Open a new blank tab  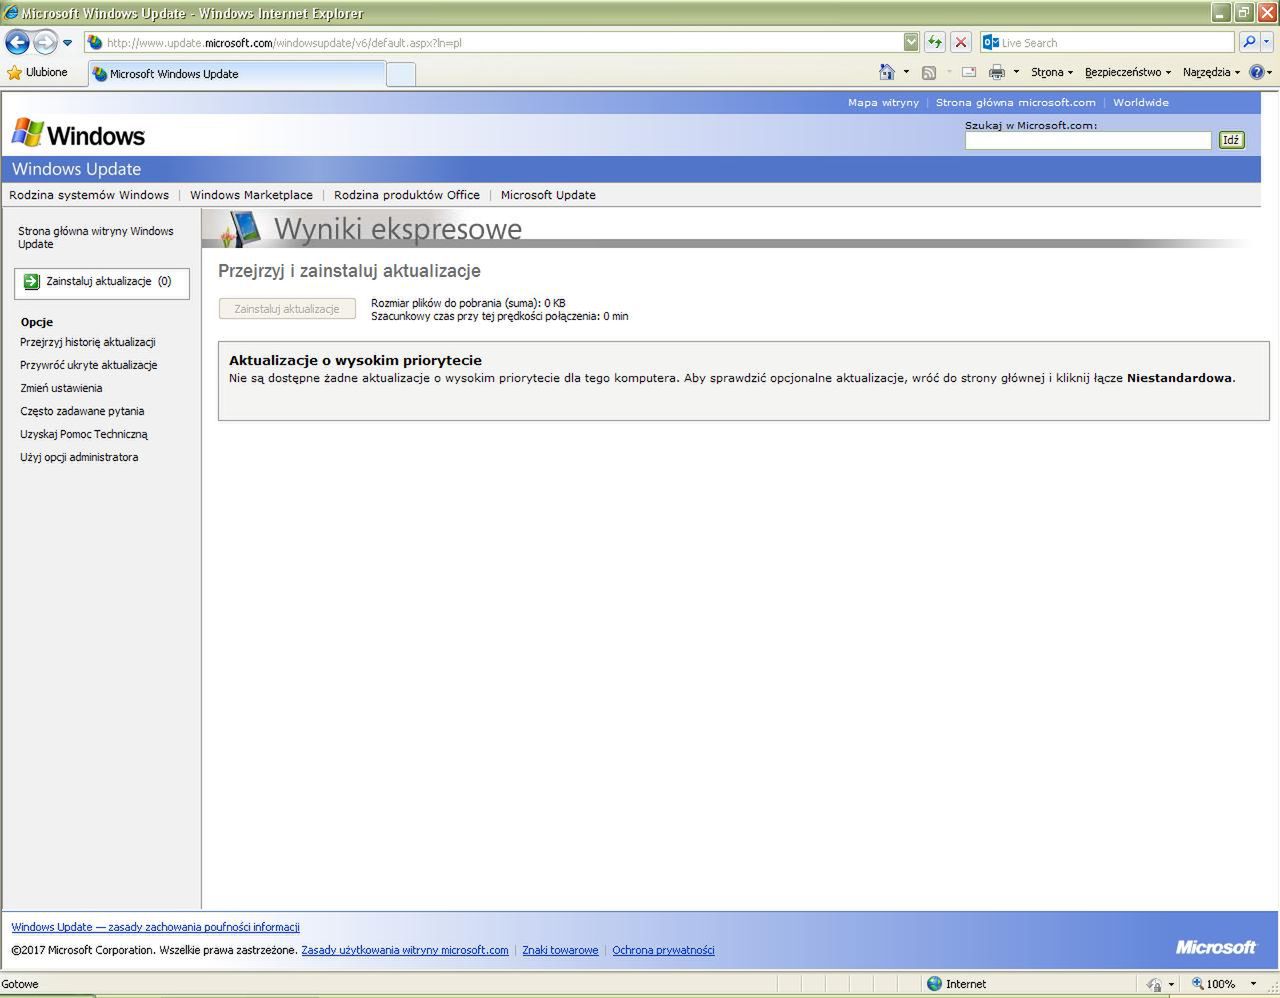pyautogui.click(x=400, y=74)
